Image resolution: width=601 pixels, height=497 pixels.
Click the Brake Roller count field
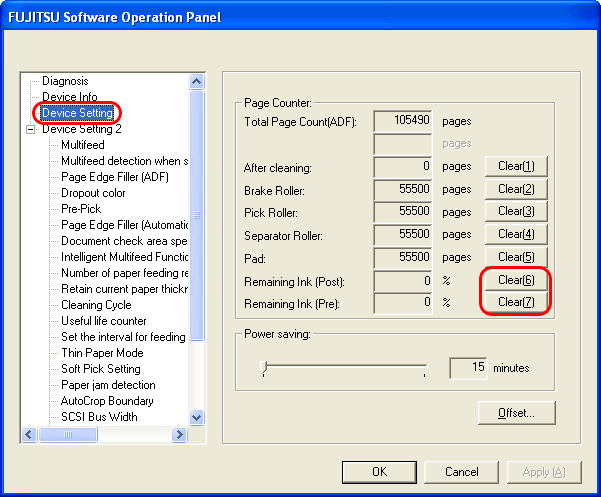[403, 190]
